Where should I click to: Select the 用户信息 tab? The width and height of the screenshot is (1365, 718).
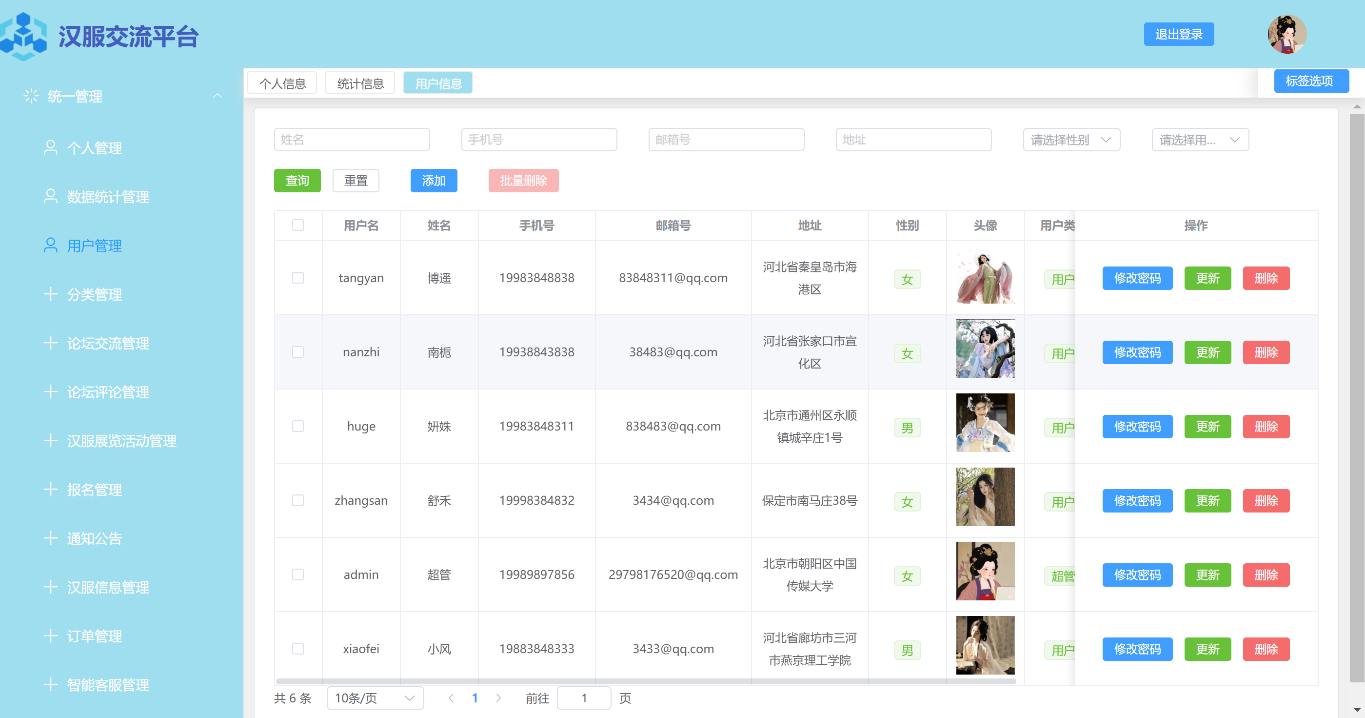pos(438,83)
